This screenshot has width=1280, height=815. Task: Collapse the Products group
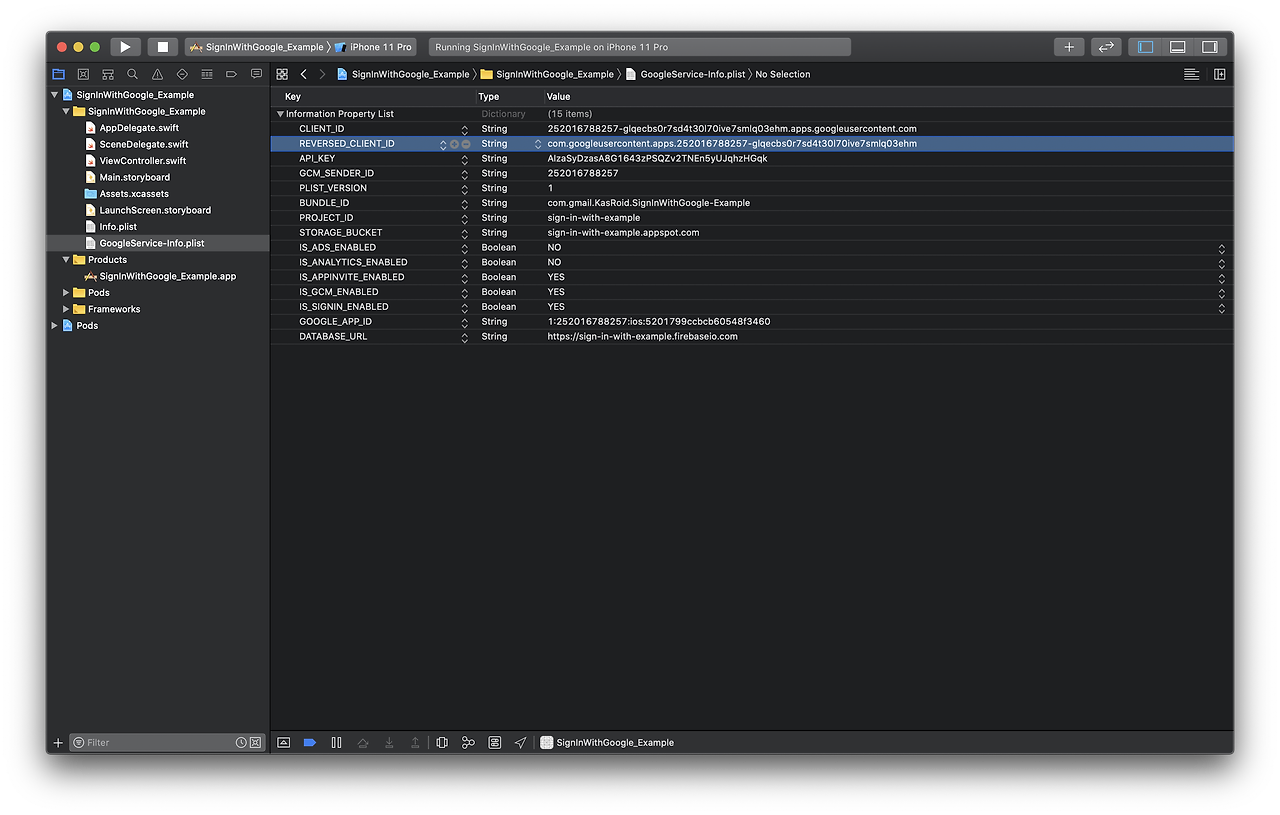(66, 260)
